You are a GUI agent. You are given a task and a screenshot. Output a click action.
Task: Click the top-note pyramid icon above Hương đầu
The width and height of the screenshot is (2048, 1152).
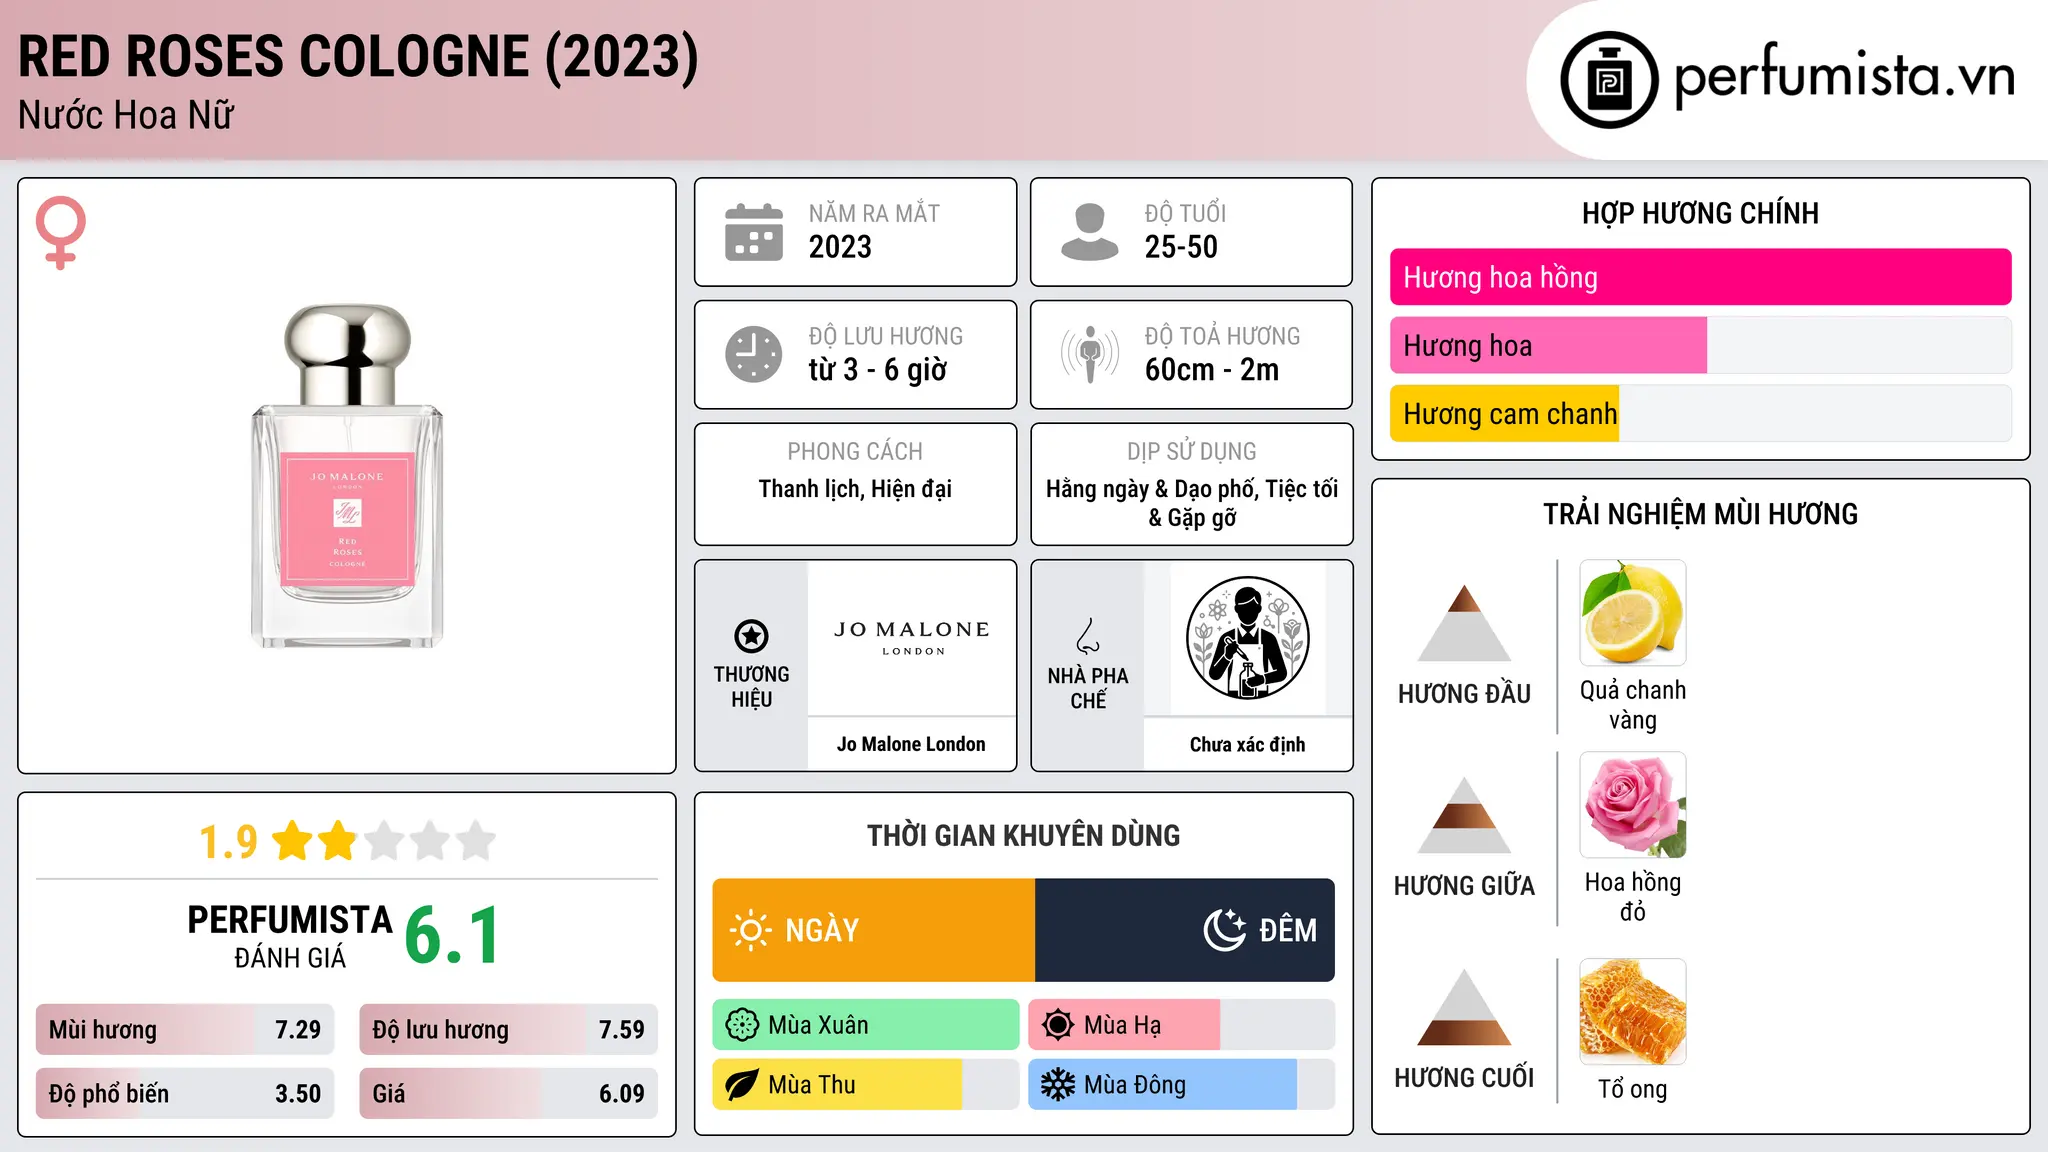pyautogui.click(x=1464, y=623)
